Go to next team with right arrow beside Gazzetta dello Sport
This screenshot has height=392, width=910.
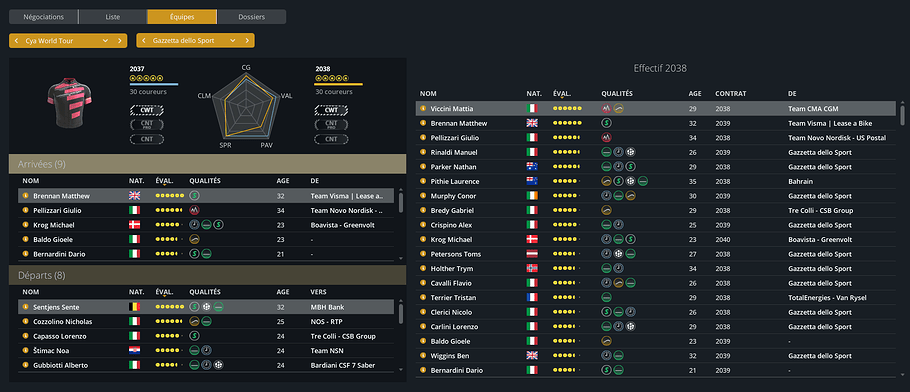[248, 41]
